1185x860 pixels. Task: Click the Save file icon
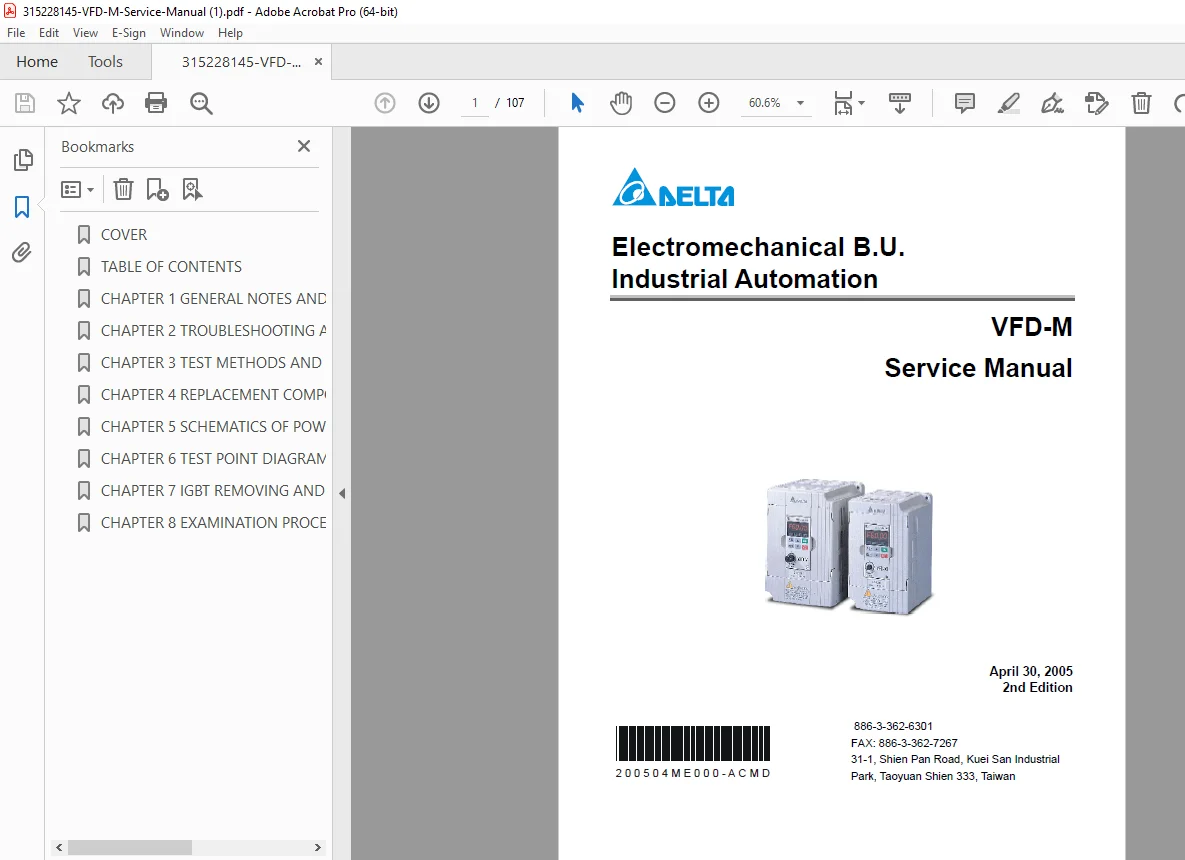click(x=25, y=103)
